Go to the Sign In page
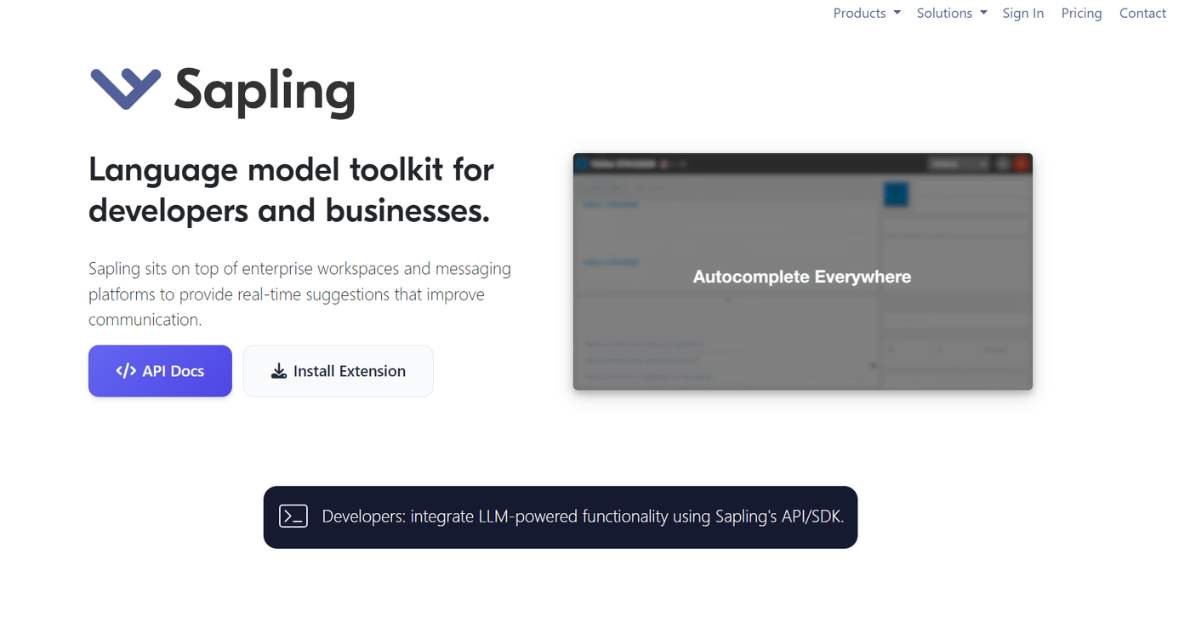Image resolution: width=1200 pixels, height=628 pixels. click(x=1023, y=13)
